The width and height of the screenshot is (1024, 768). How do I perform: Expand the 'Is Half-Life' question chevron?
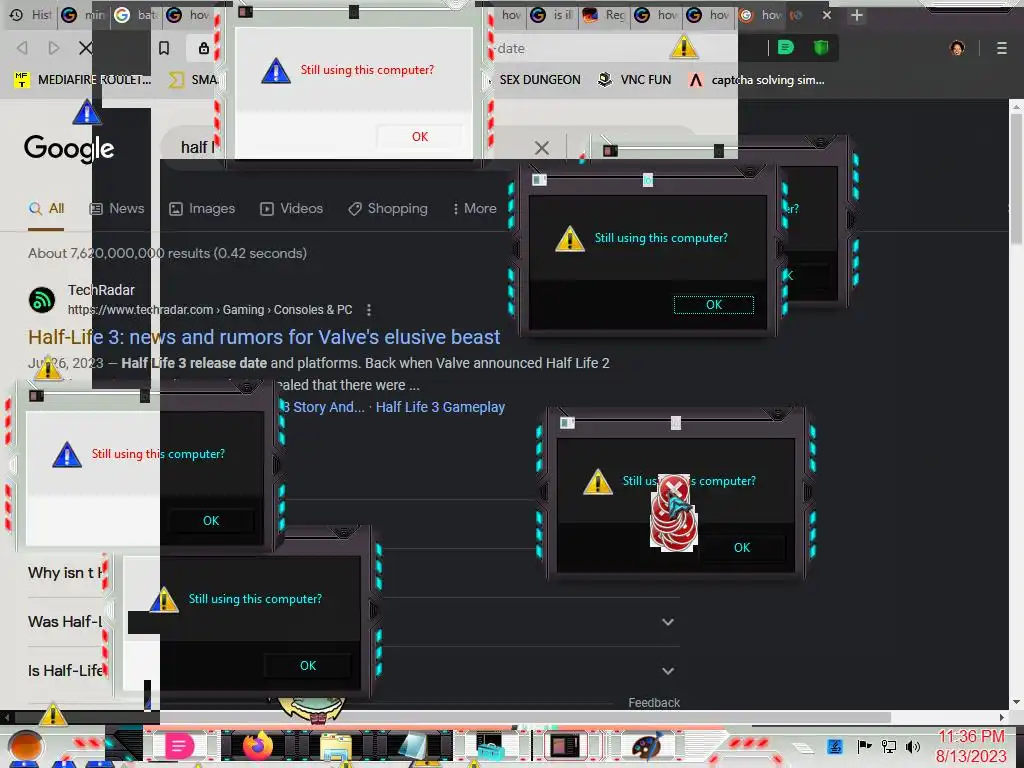point(667,671)
